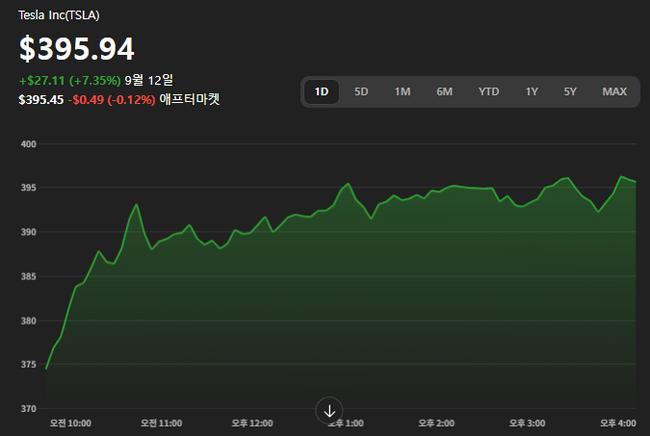Viewport: 650px width, 436px height.
Task: Click the price line peak near 오전 11:00
Action: tap(136, 204)
